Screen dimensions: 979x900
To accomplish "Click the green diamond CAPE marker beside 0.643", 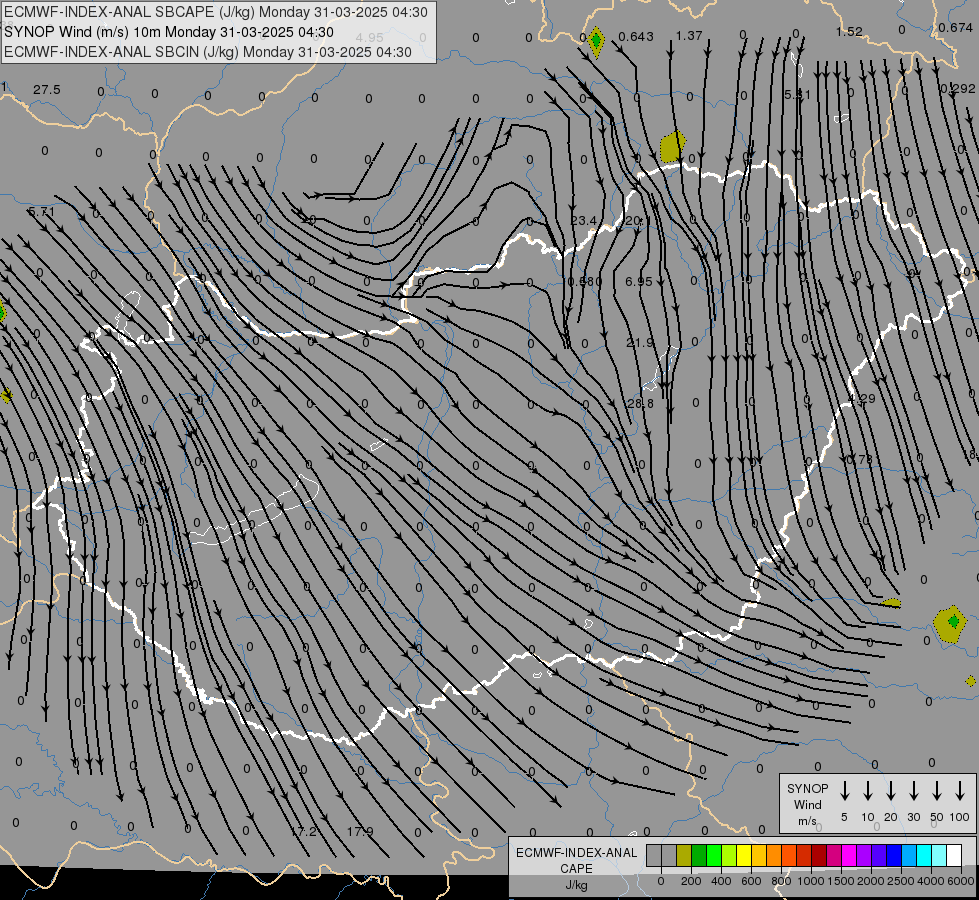I will tap(596, 41).
